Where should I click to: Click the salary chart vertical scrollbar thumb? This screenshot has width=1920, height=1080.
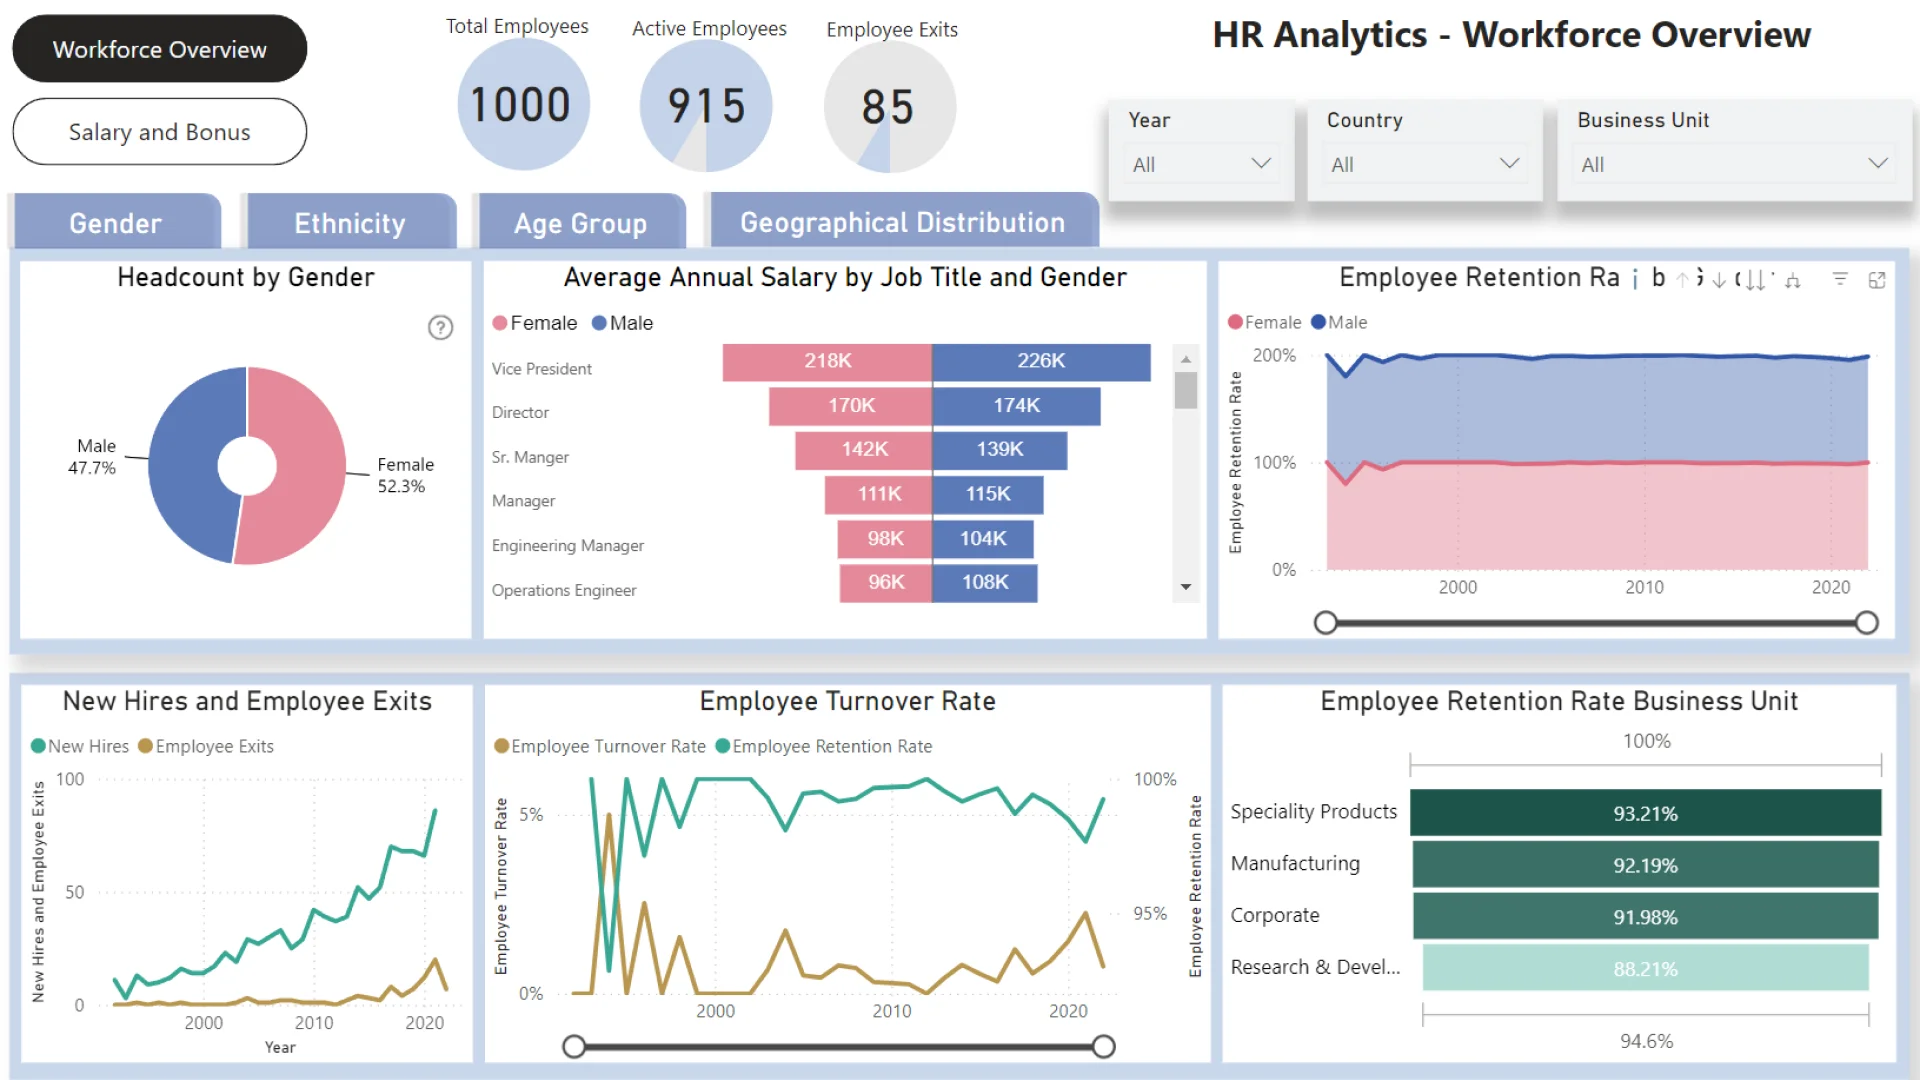tap(1186, 390)
